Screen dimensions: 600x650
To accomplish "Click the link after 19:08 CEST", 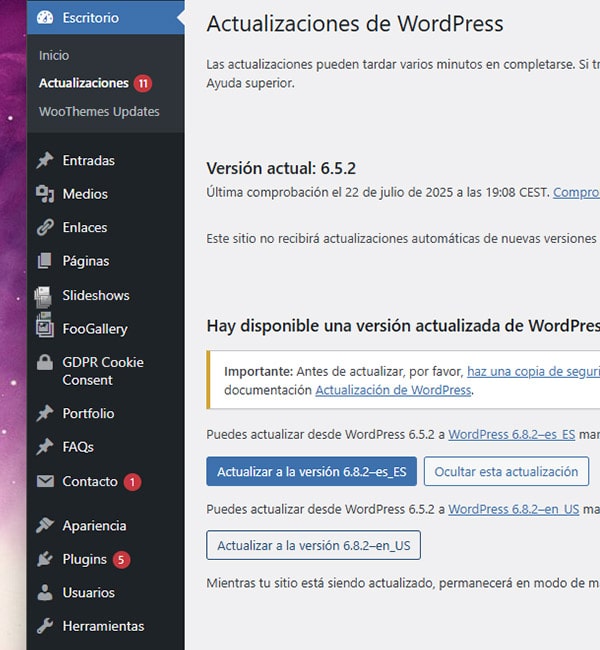I will (x=576, y=192).
